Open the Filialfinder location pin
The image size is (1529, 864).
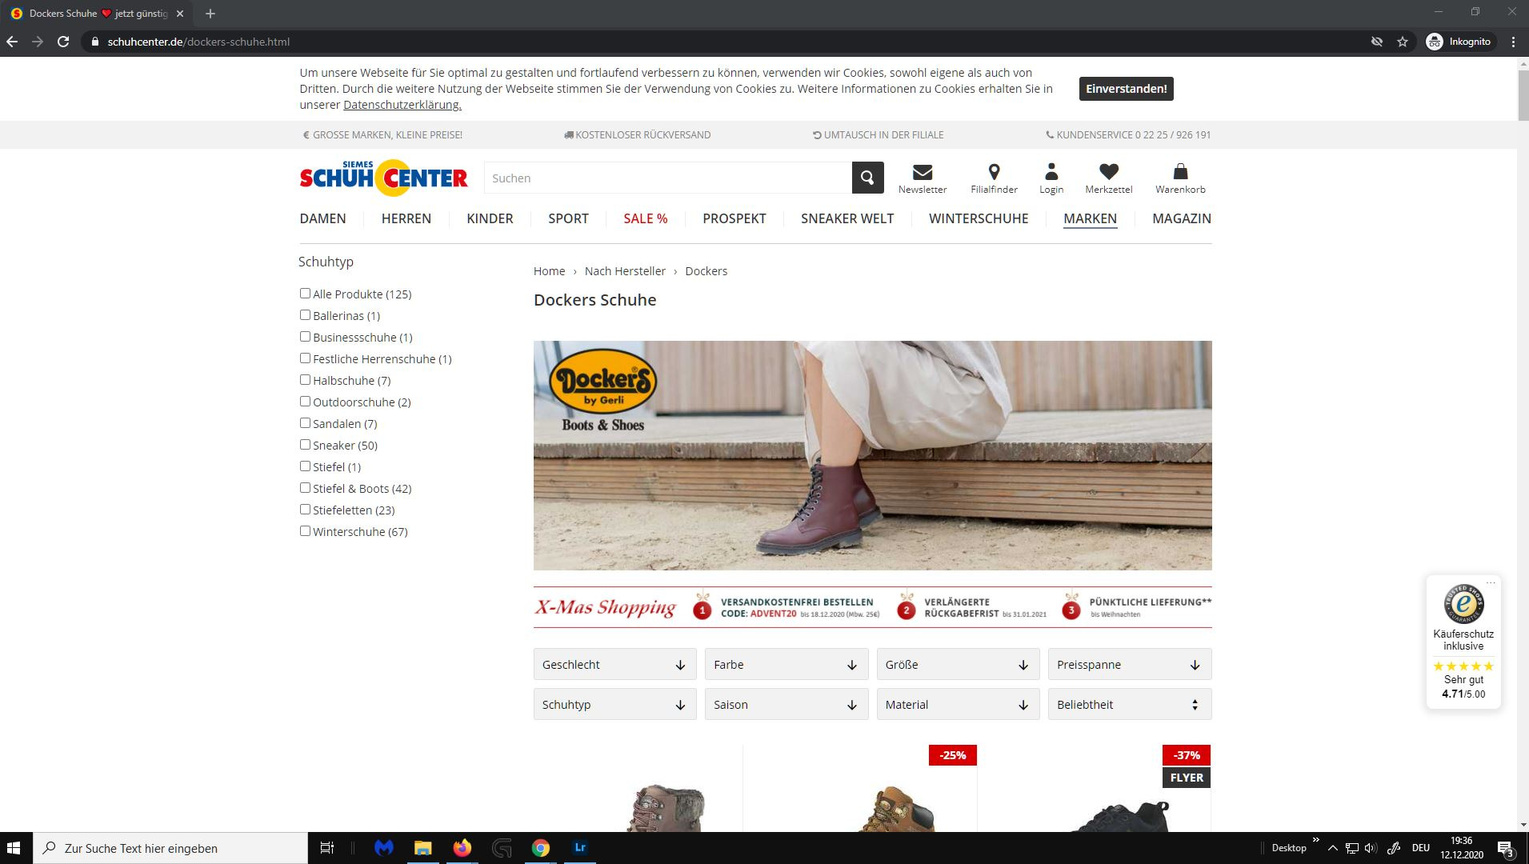(994, 172)
